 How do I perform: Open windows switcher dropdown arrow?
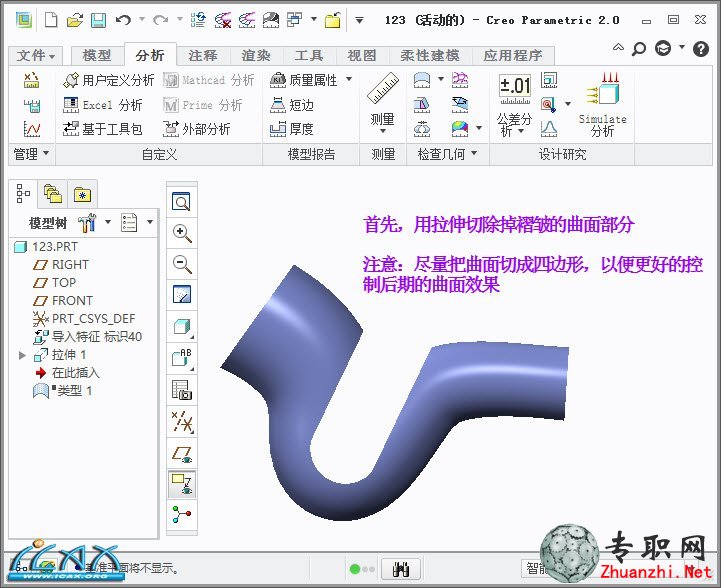[x=314, y=19]
